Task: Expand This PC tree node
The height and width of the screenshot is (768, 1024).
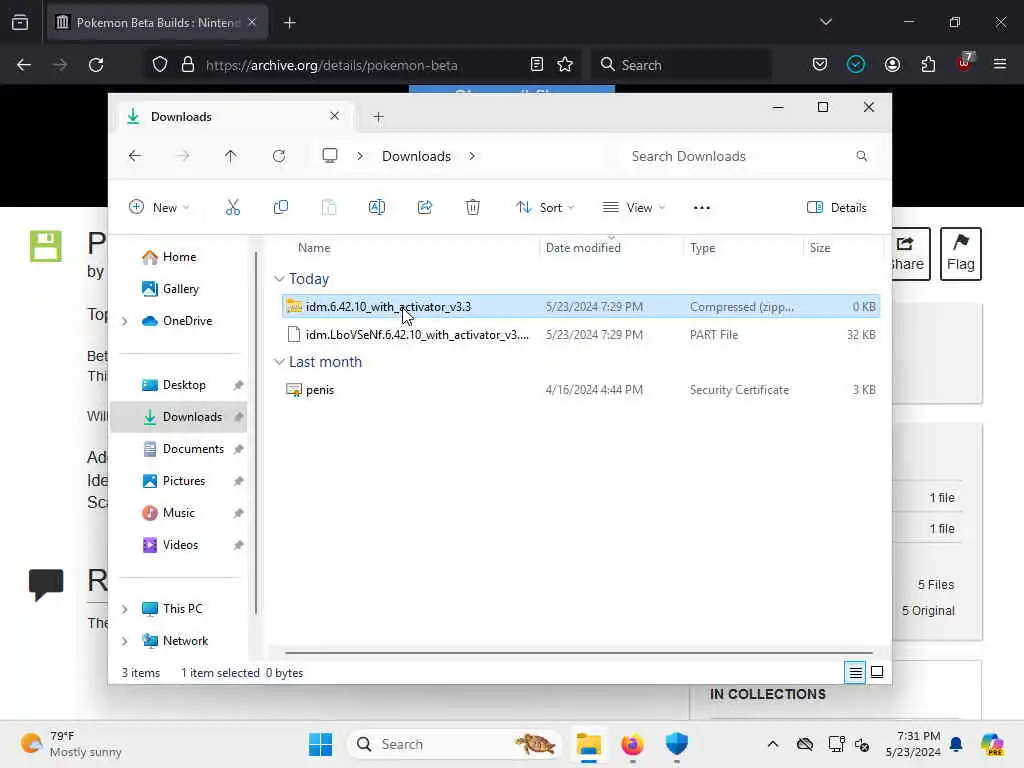Action: tap(124, 609)
